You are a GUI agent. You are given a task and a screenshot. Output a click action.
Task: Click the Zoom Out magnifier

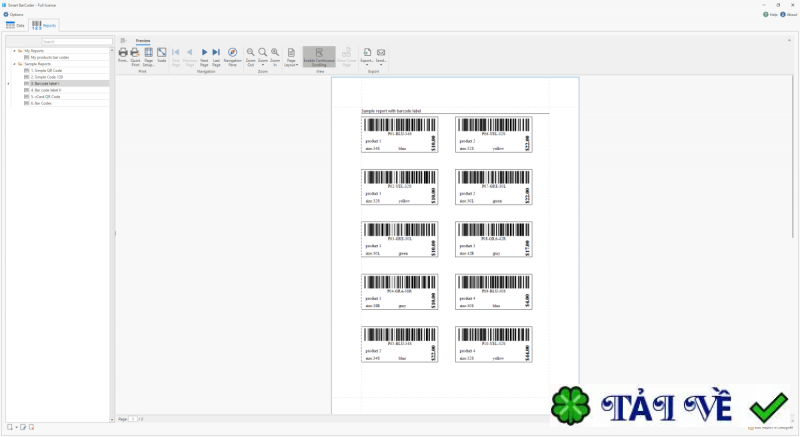(251, 56)
